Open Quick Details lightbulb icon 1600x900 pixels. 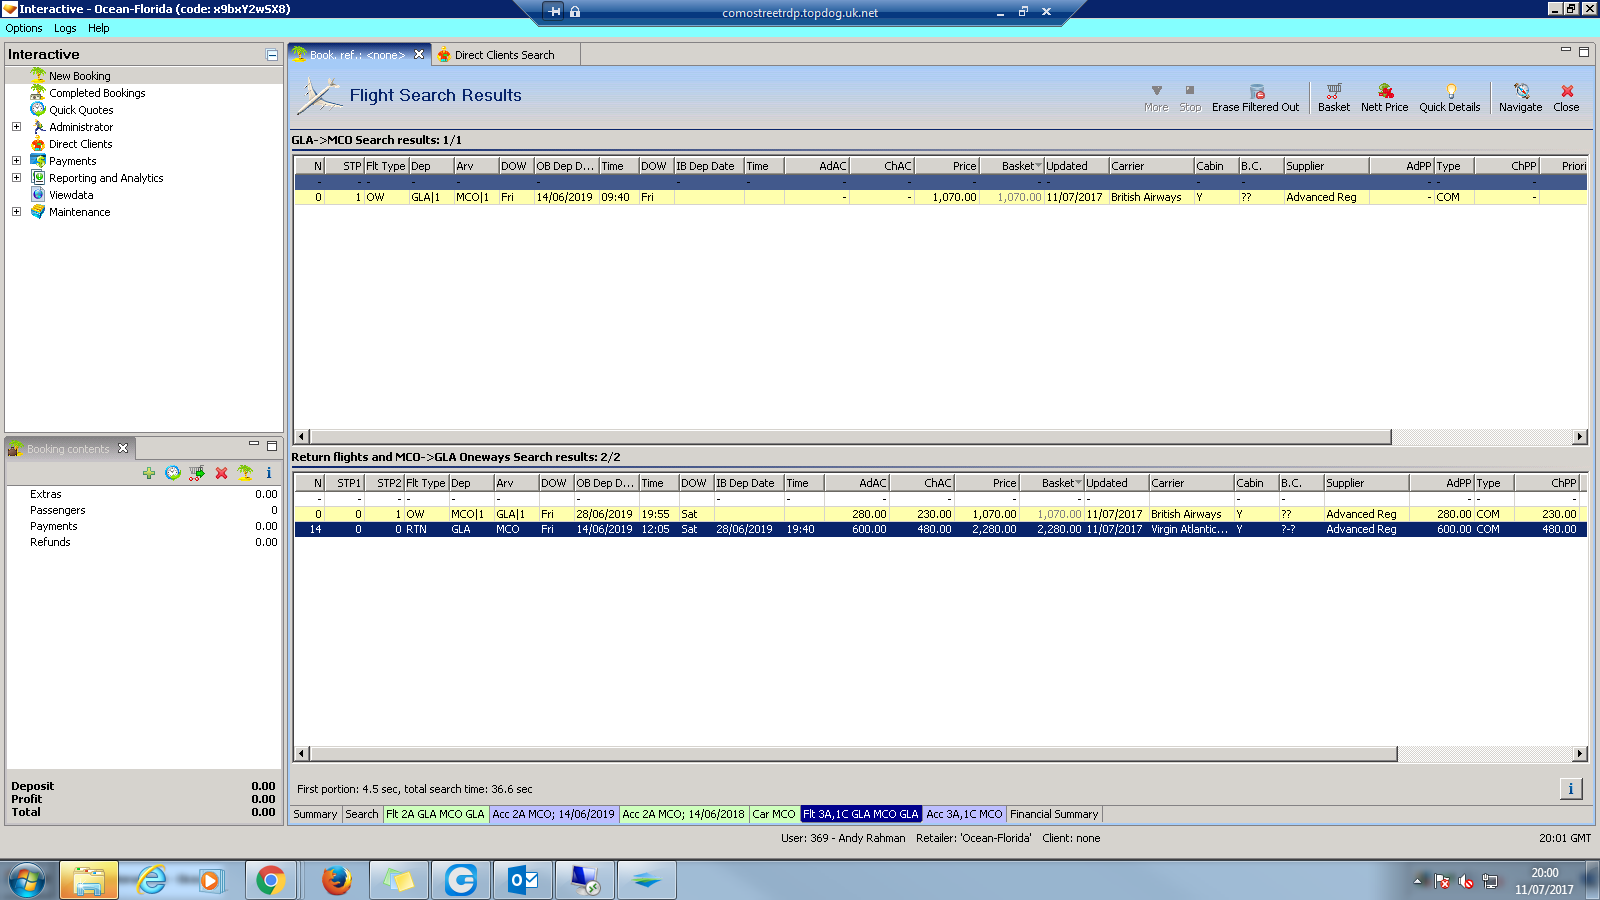[x=1449, y=97]
